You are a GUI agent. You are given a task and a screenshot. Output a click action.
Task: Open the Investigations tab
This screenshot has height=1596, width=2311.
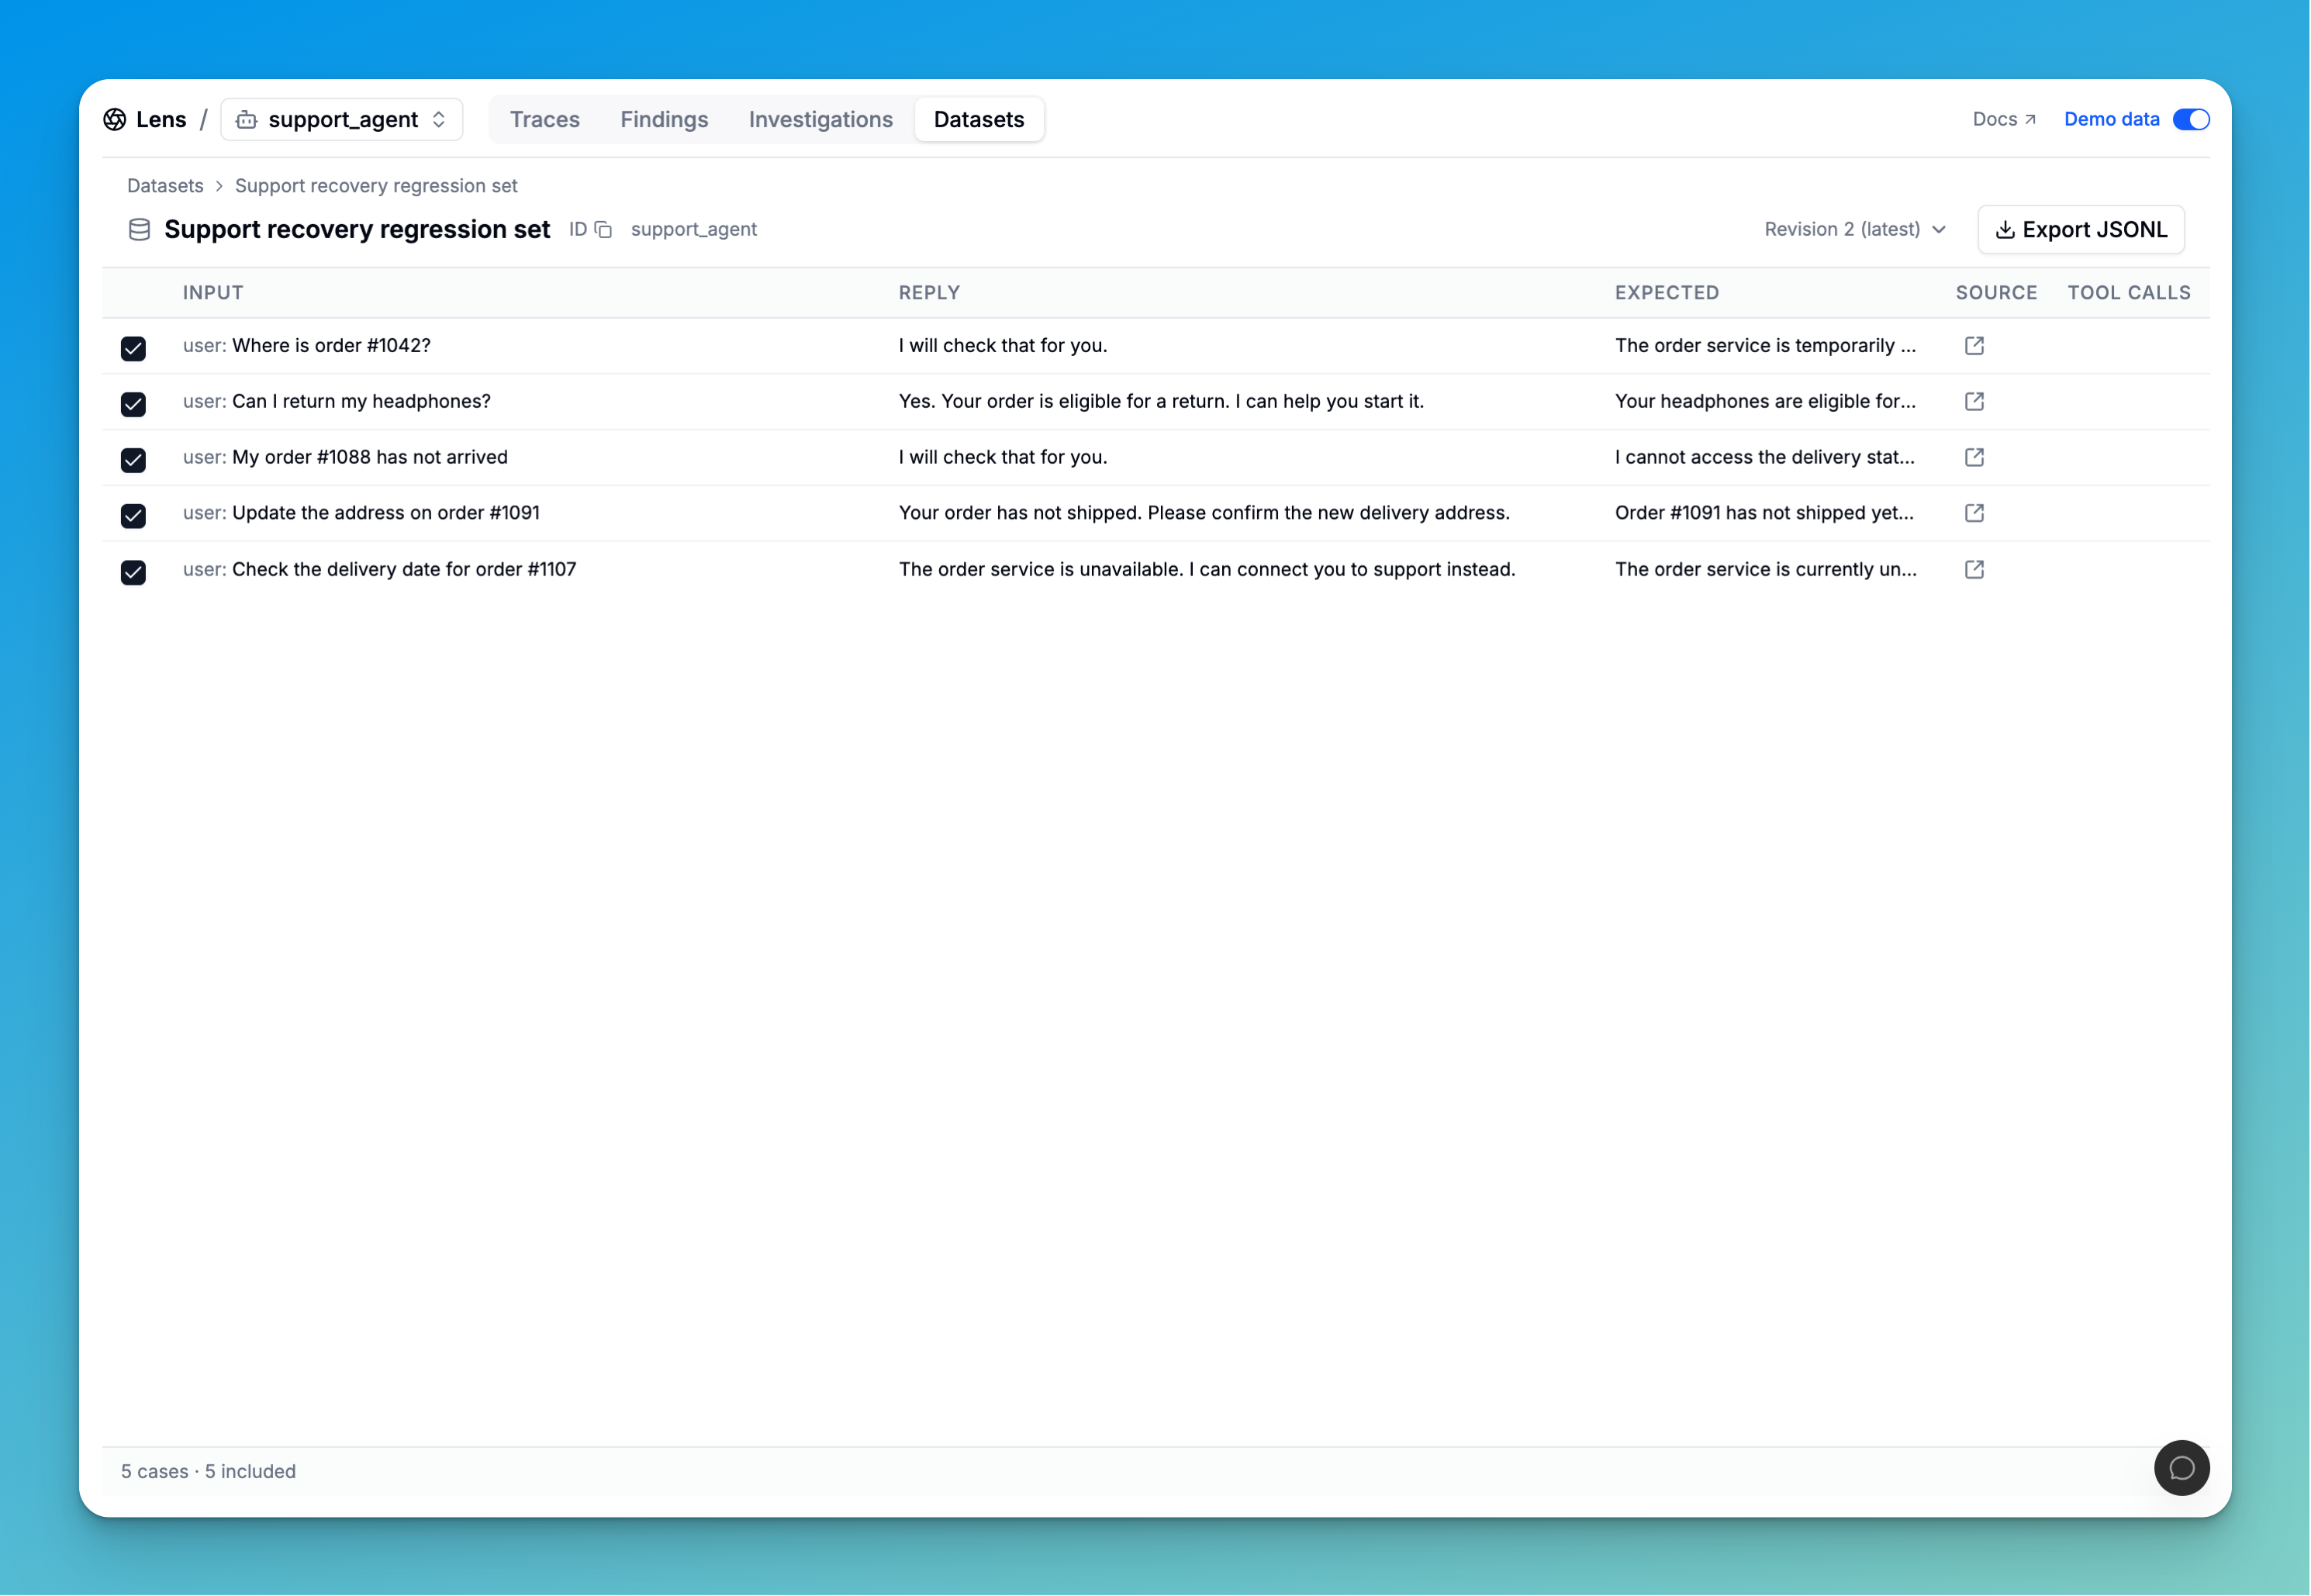[x=820, y=119]
